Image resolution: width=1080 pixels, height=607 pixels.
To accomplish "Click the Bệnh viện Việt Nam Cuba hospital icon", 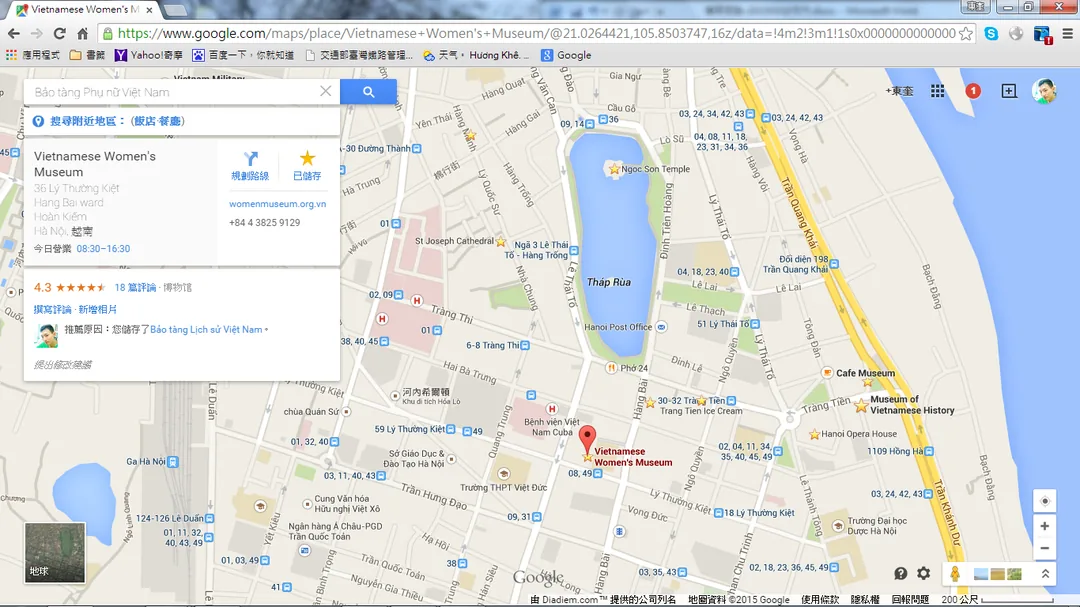I will (x=551, y=409).
